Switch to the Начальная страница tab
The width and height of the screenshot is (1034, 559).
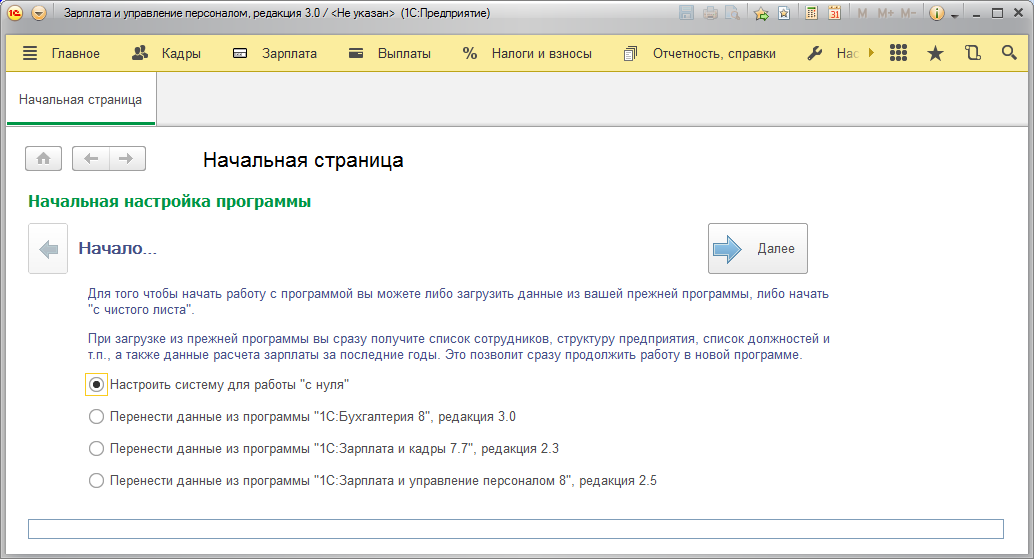(x=80, y=100)
